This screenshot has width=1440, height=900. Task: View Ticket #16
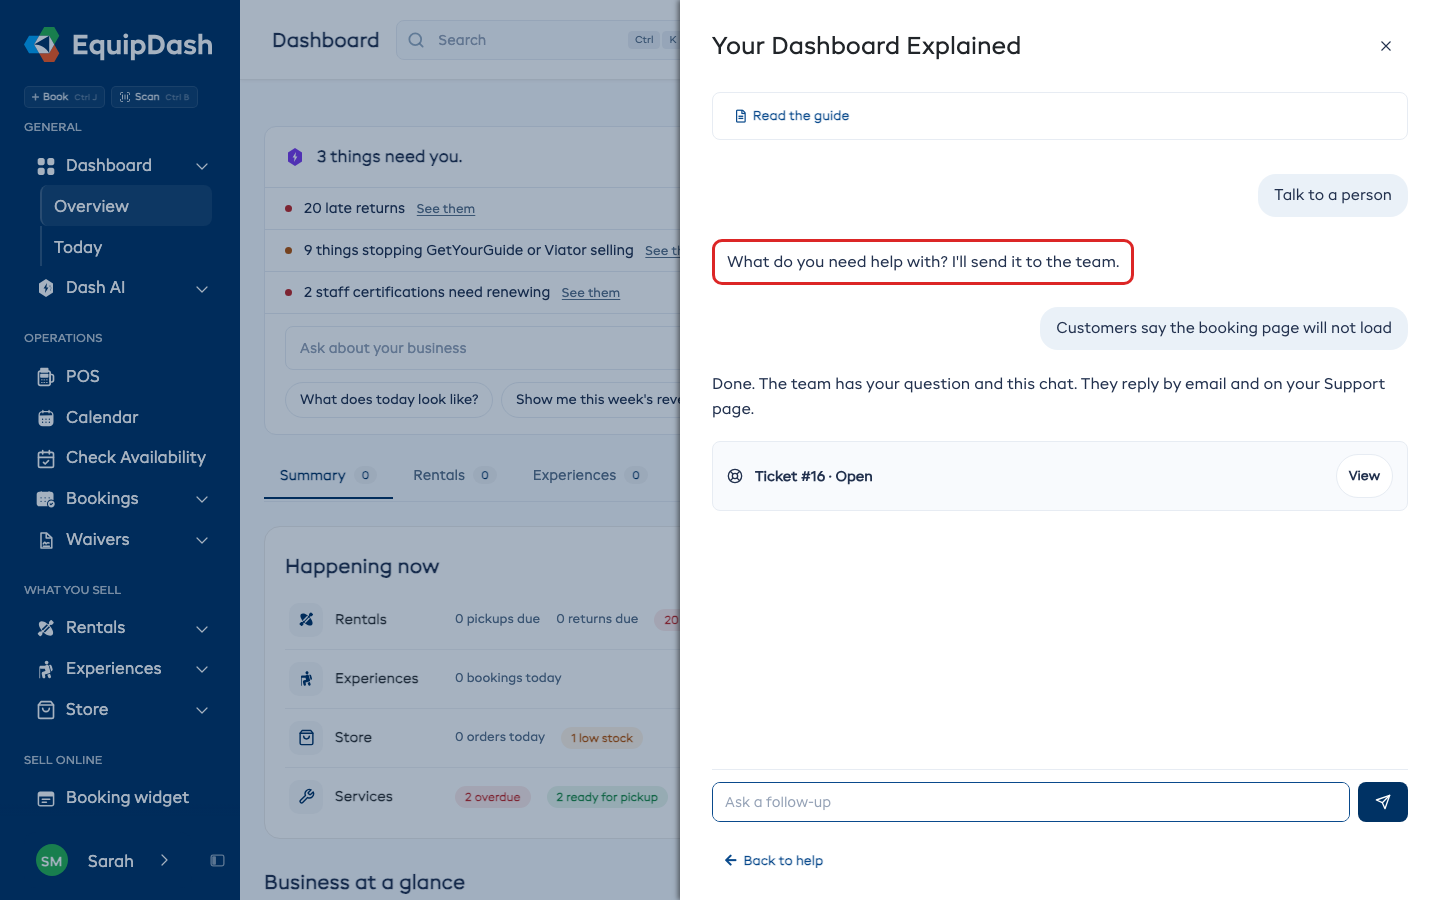[1364, 476]
